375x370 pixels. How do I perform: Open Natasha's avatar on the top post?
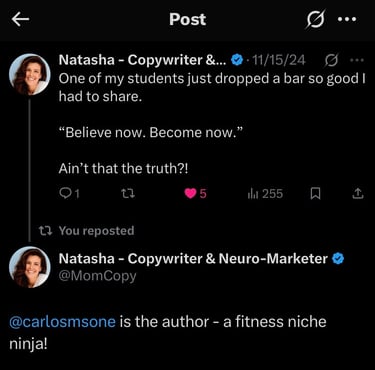(x=30, y=74)
